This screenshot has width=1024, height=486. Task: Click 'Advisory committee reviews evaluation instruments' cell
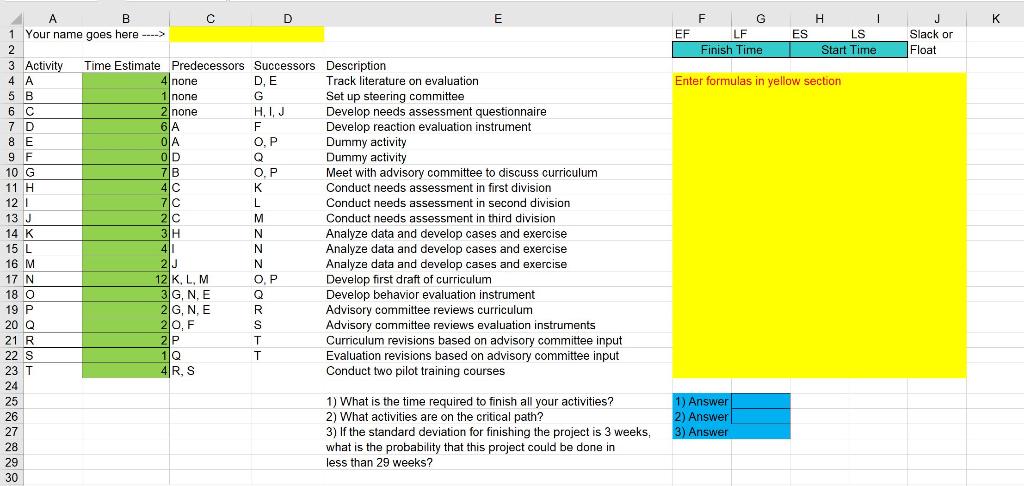[x=498, y=325]
